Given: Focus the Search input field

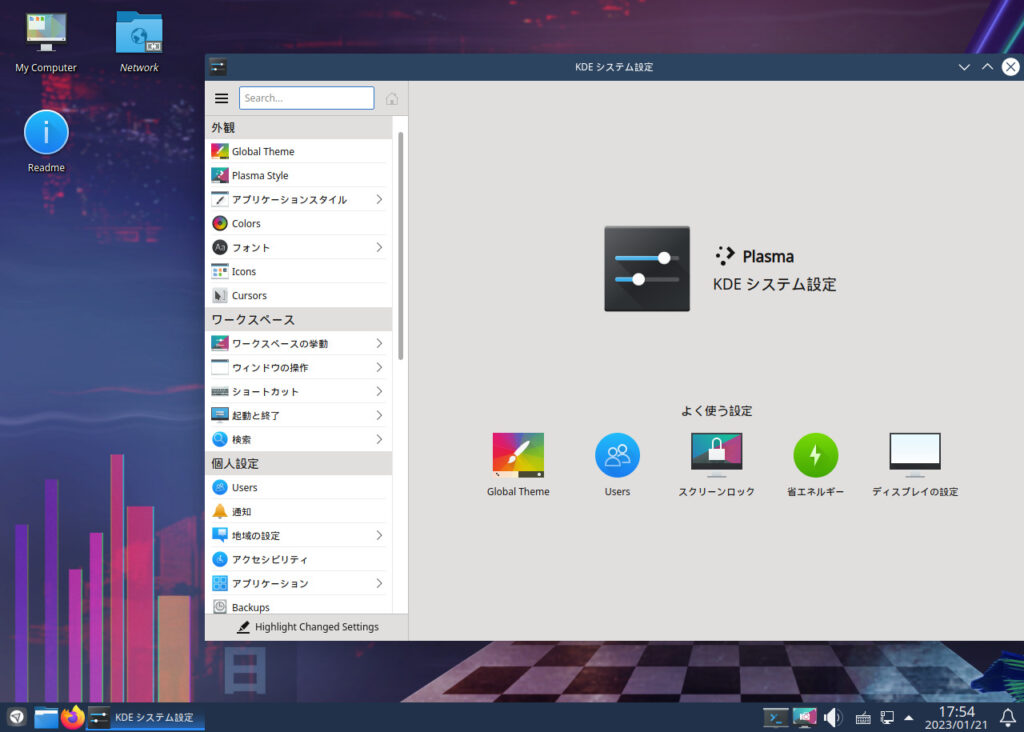Looking at the screenshot, I should (306, 98).
